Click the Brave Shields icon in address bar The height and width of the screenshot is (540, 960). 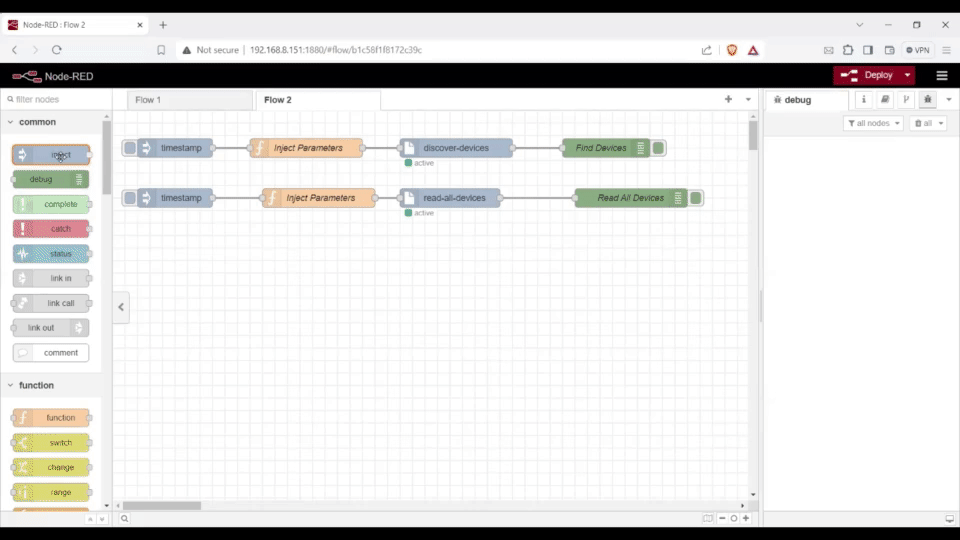pos(732,50)
